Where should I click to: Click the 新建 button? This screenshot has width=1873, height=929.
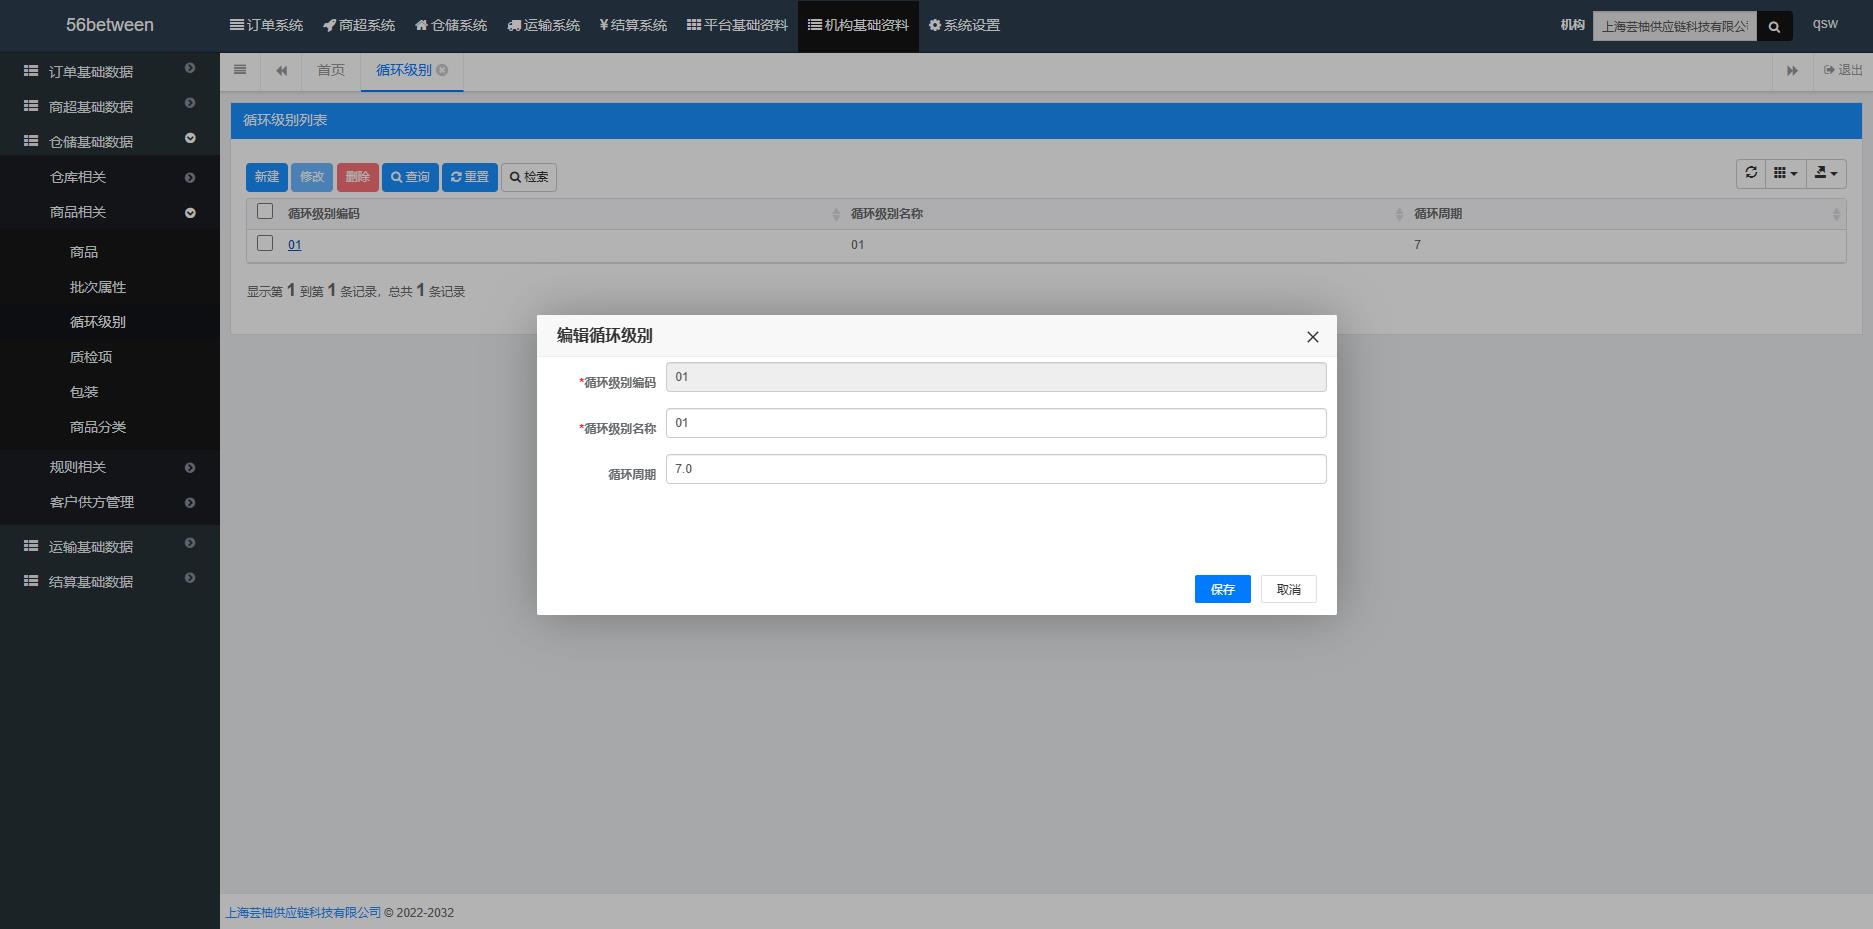[x=267, y=177]
